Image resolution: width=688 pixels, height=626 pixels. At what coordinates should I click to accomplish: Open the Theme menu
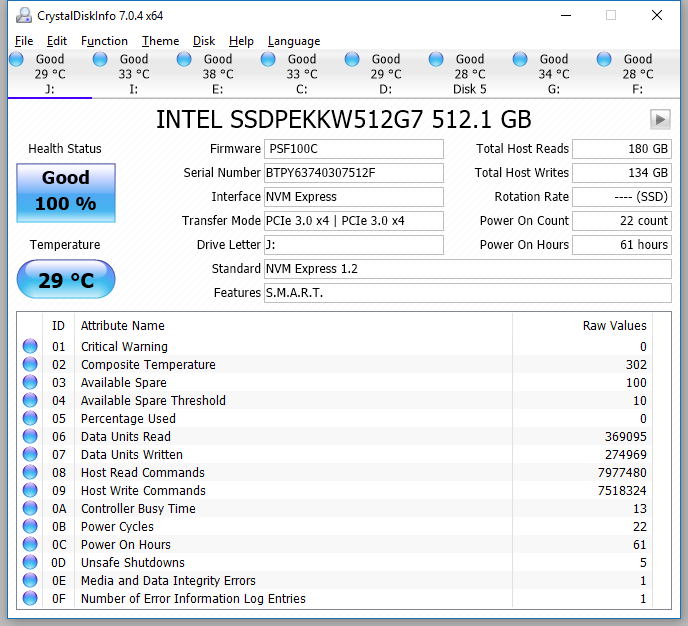160,41
